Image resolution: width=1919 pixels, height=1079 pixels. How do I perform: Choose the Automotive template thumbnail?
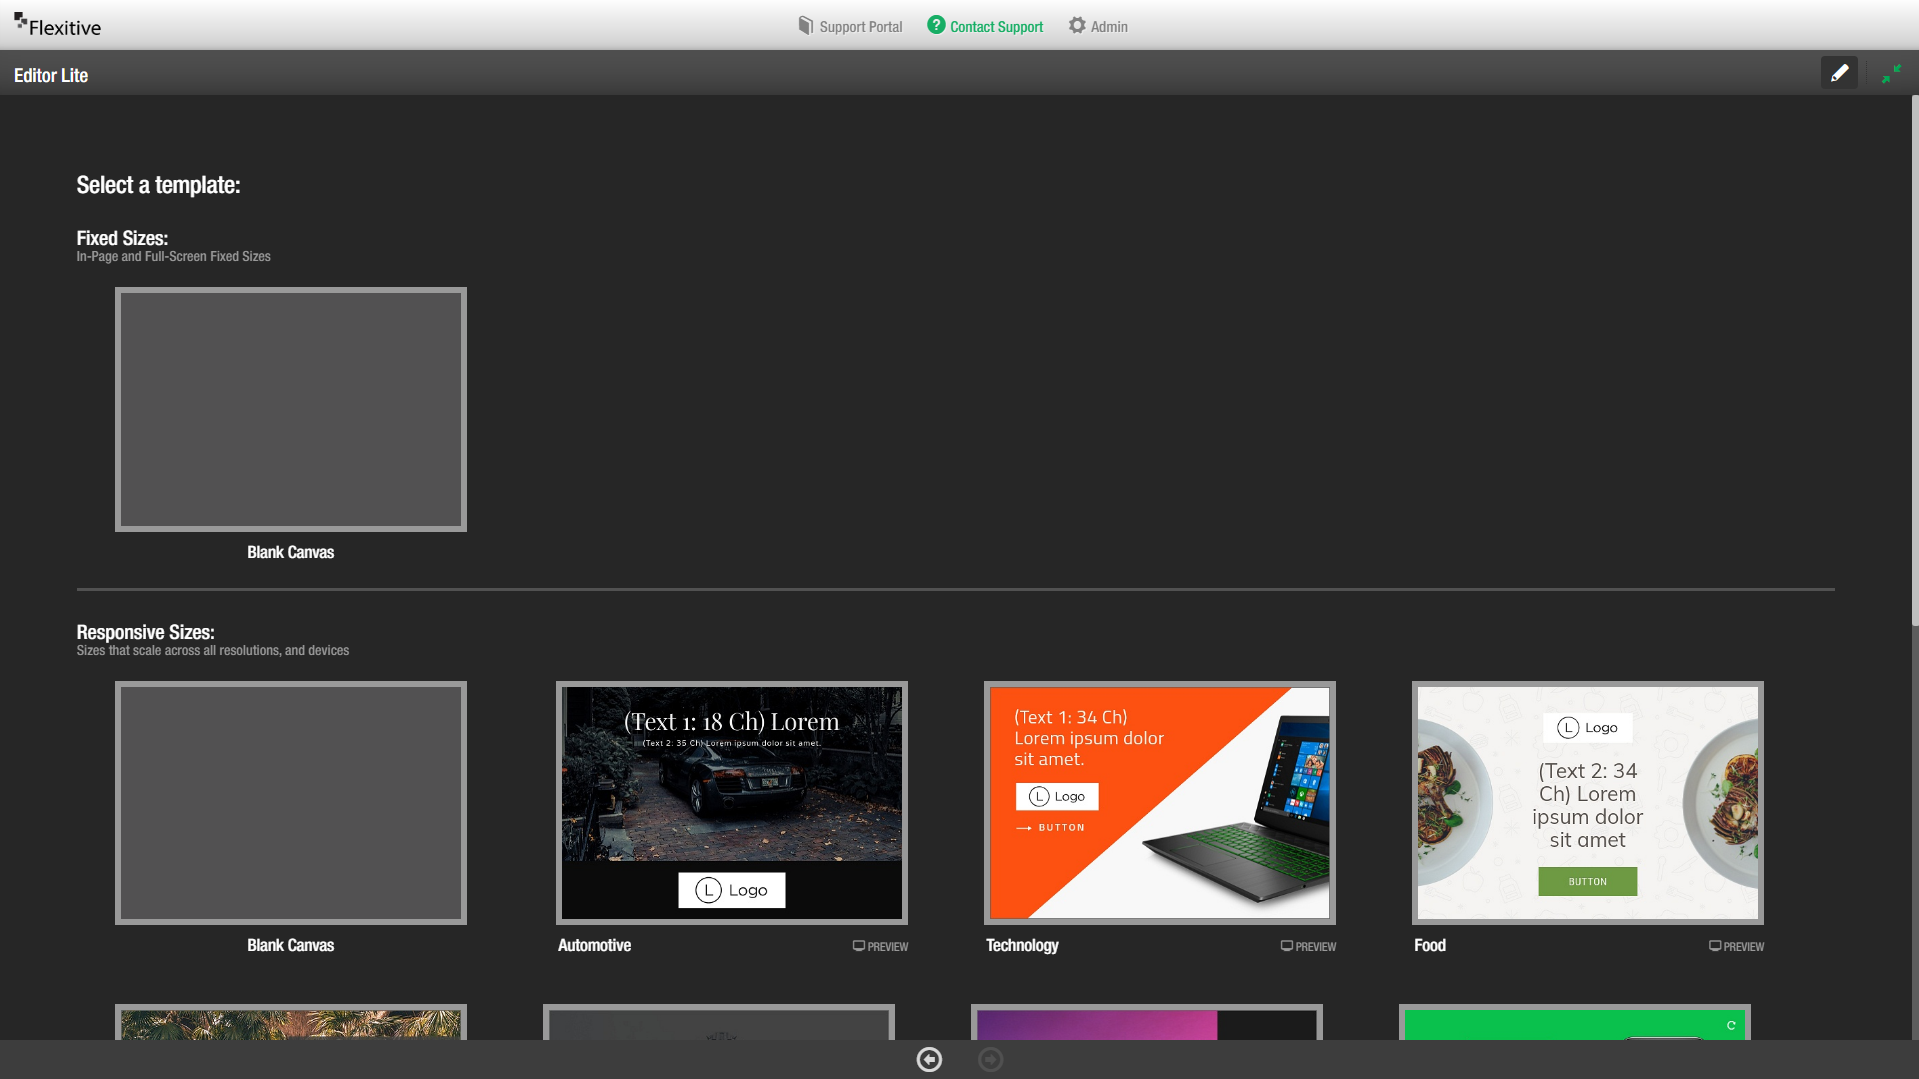[x=732, y=803]
